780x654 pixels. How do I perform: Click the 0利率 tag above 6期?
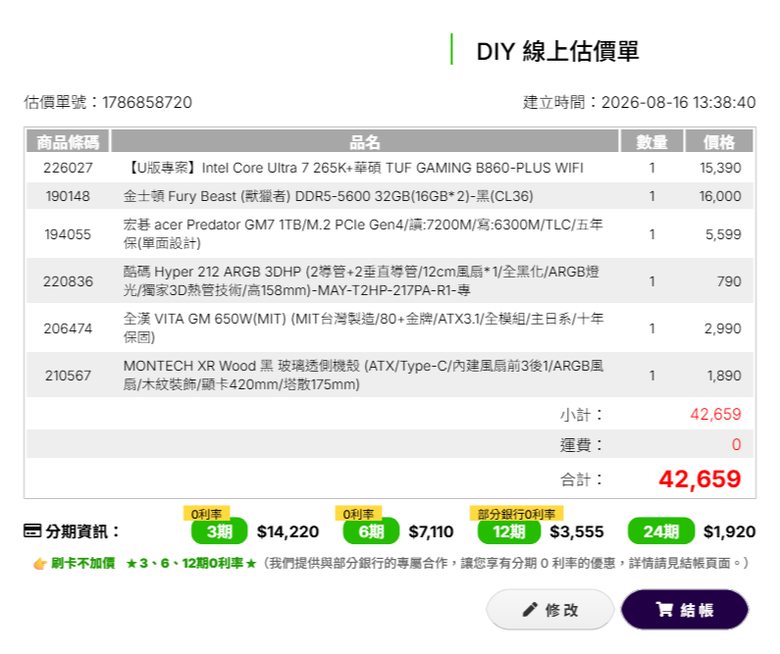tap(358, 514)
